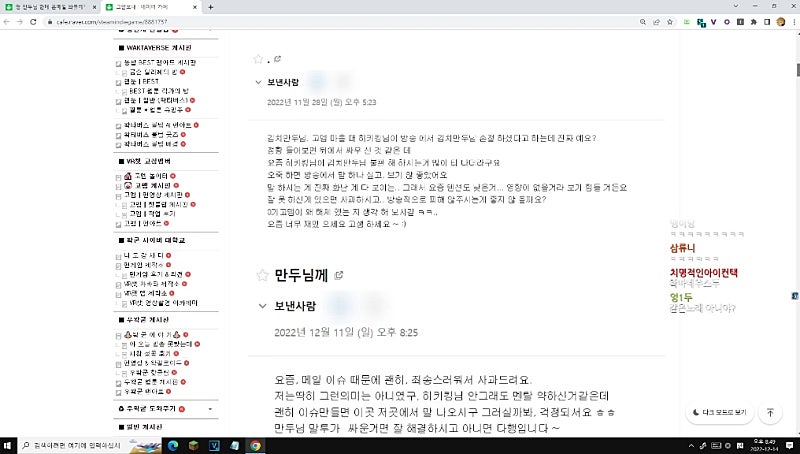
Task: Expand the 우왁굳 도와주기 sidebar section arrow
Action: 210,409
